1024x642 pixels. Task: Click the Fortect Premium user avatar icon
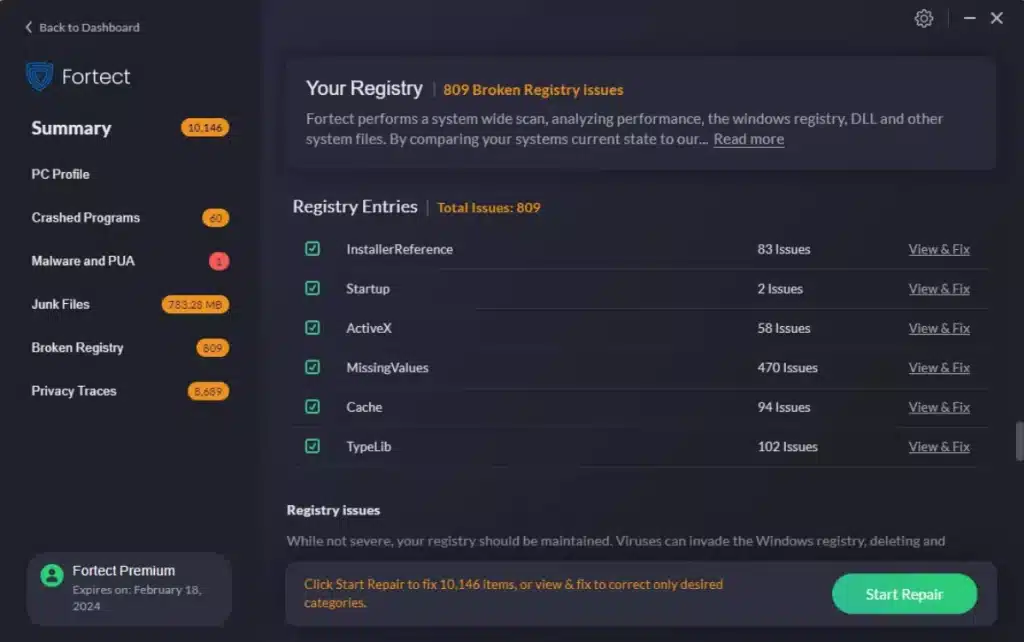(x=52, y=575)
